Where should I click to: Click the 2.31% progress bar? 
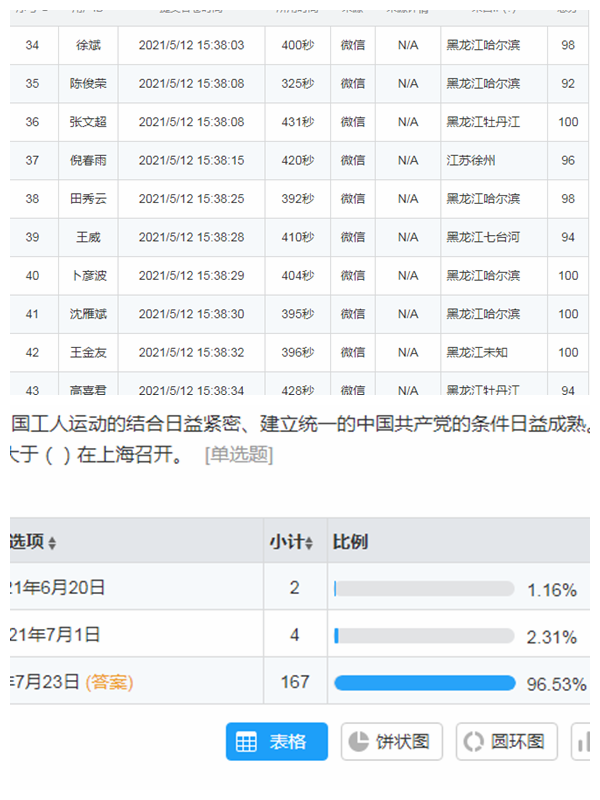(x=424, y=636)
